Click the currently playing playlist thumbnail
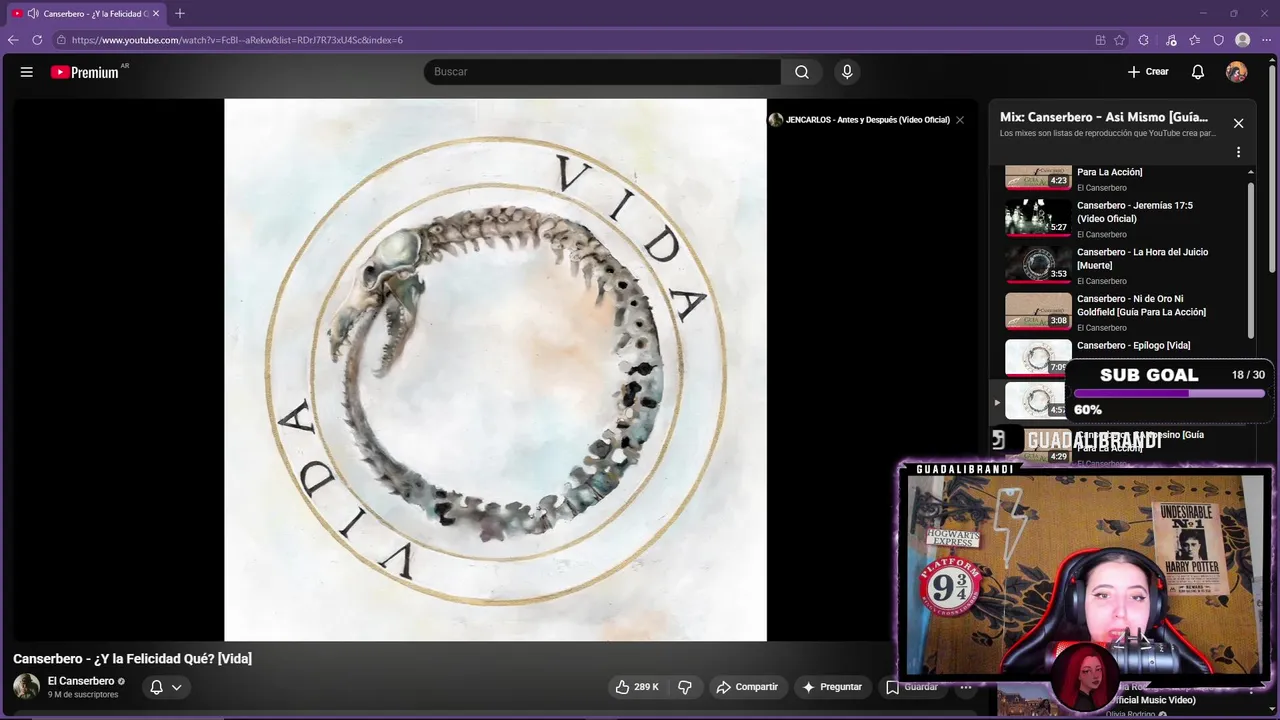The height and width of the screenshot is (720, 1280). 1038,401
